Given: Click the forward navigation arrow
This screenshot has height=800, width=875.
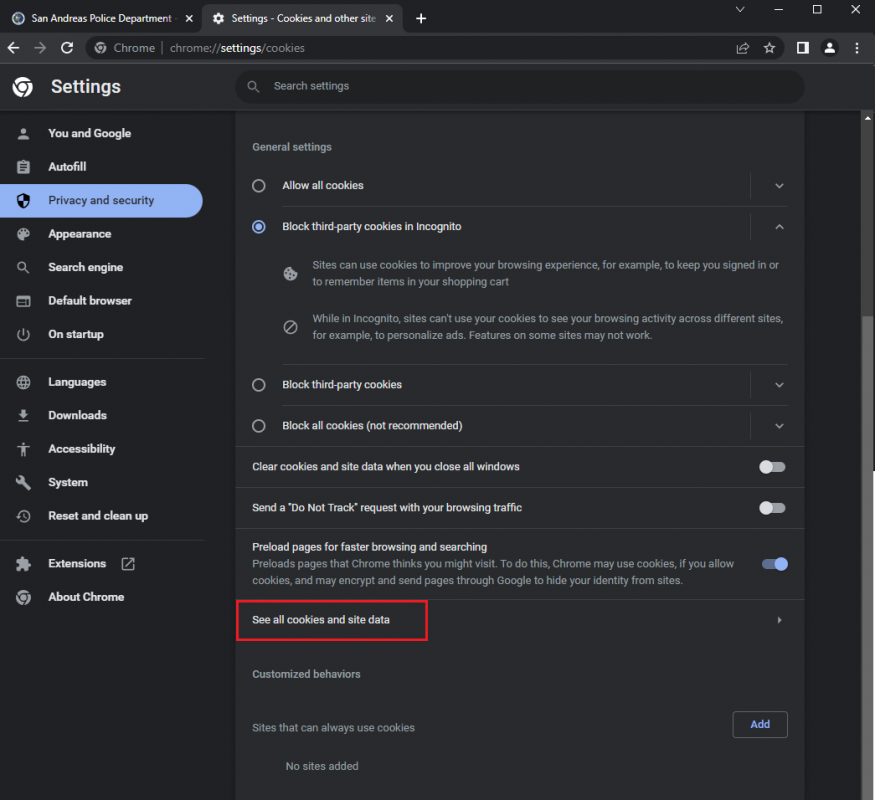Looking at the screenshot, I should coord(40,48).
